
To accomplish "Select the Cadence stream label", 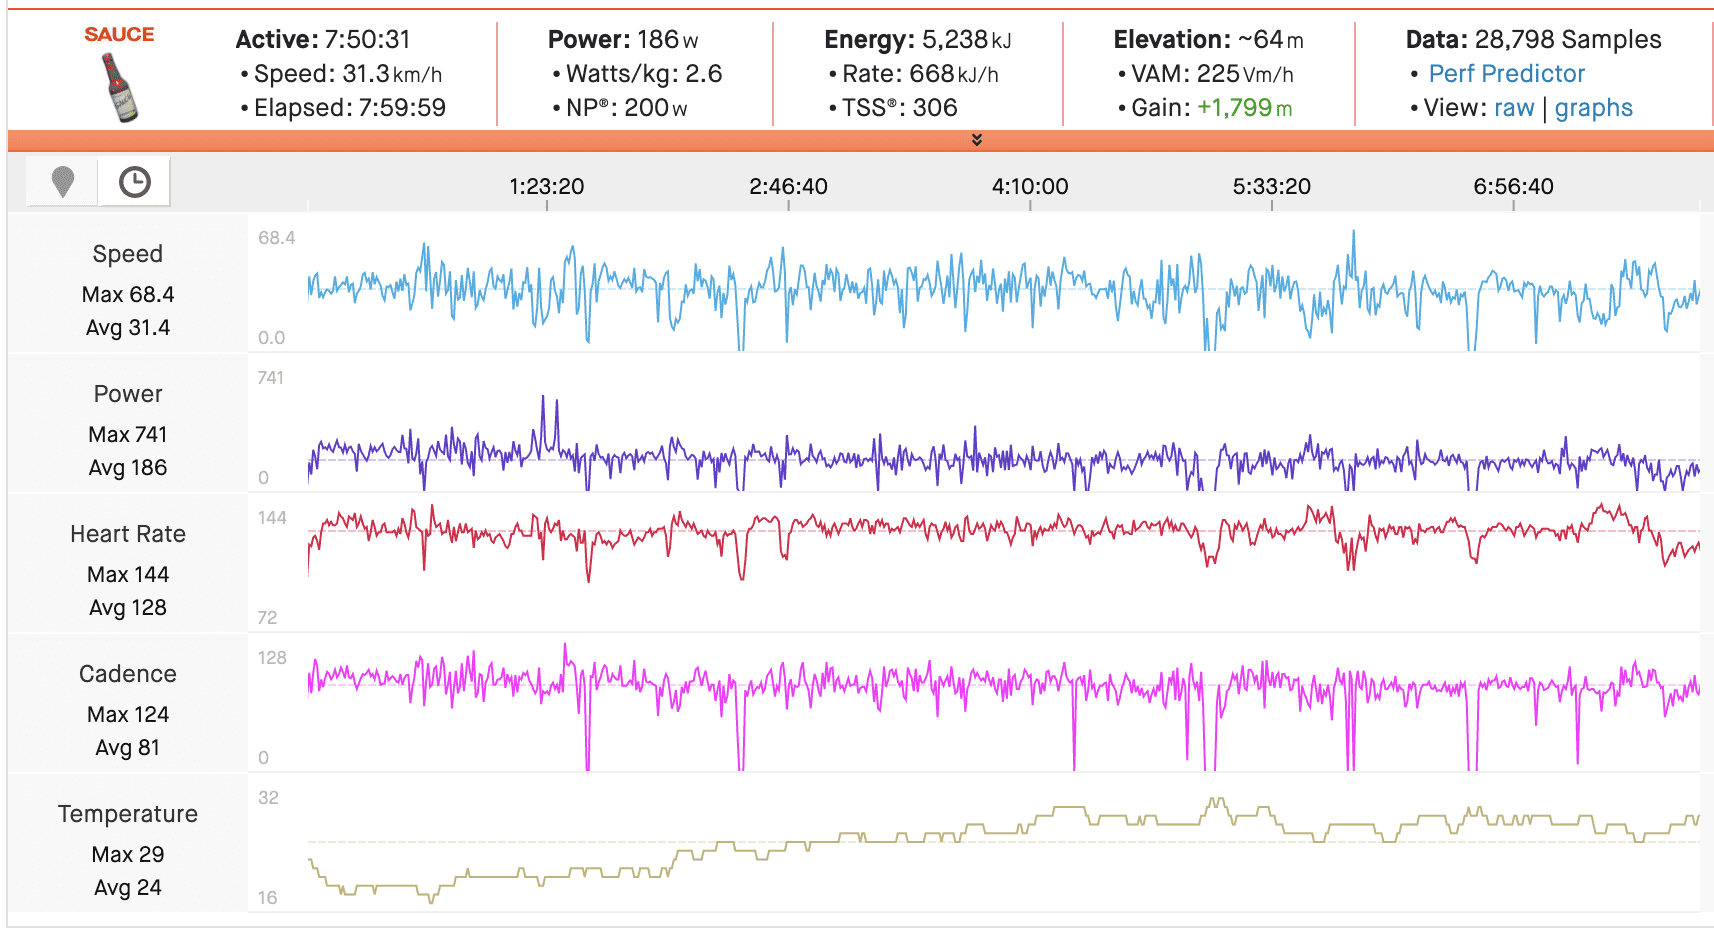I will click(127, 674).
